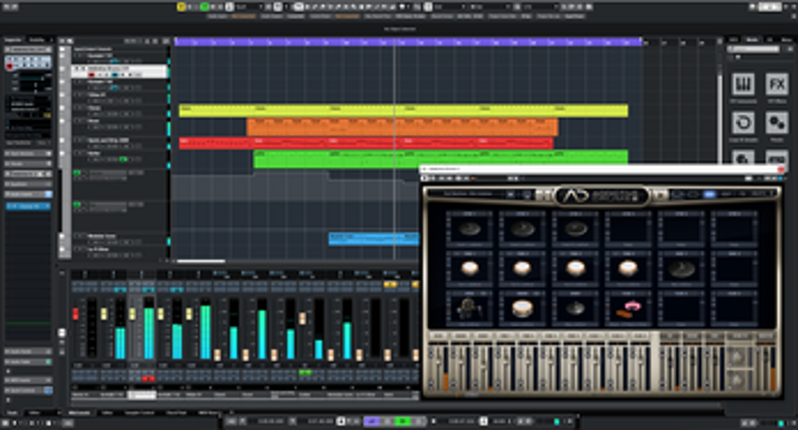Open the Loops and Samples circular-arrow tile
798x430 pixels.
(x=743, y=123)
